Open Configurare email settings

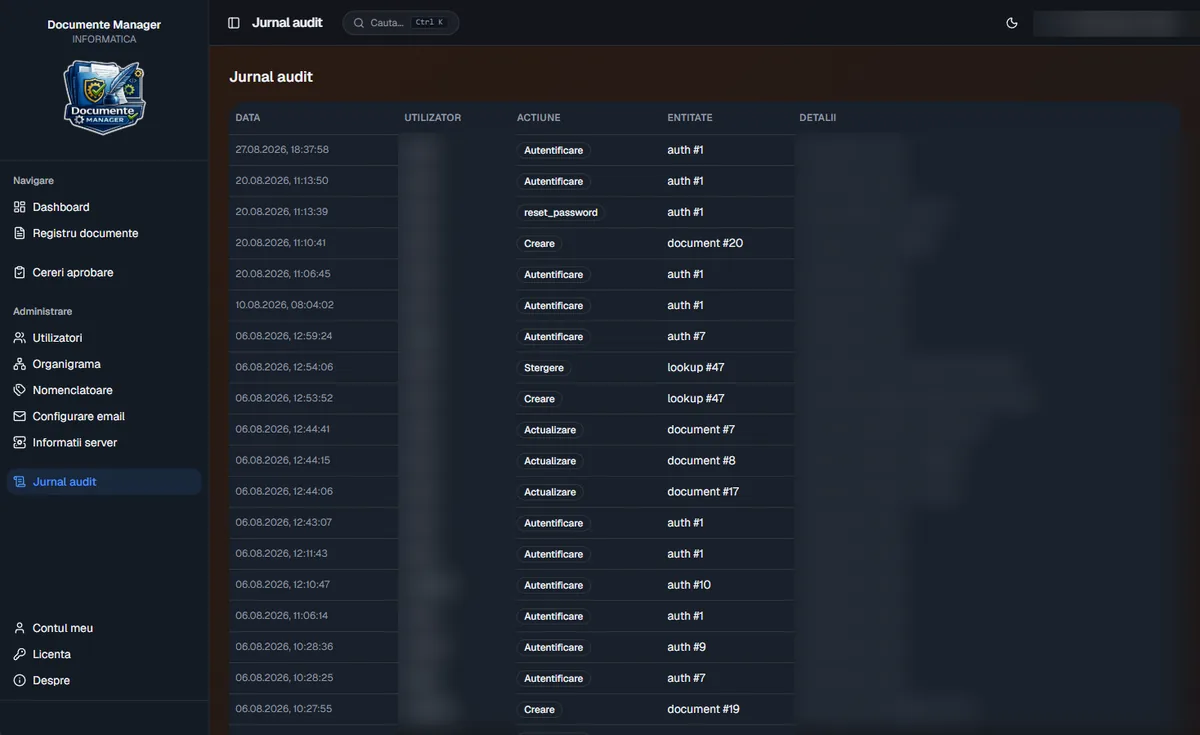(104, 416)
